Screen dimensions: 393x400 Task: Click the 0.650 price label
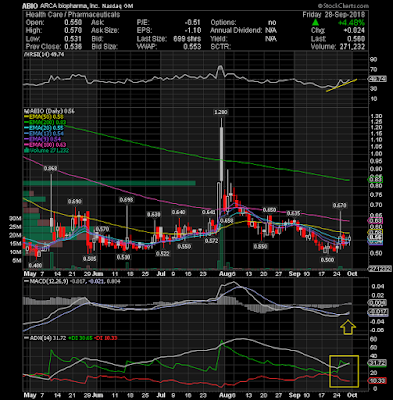(269, 210)
